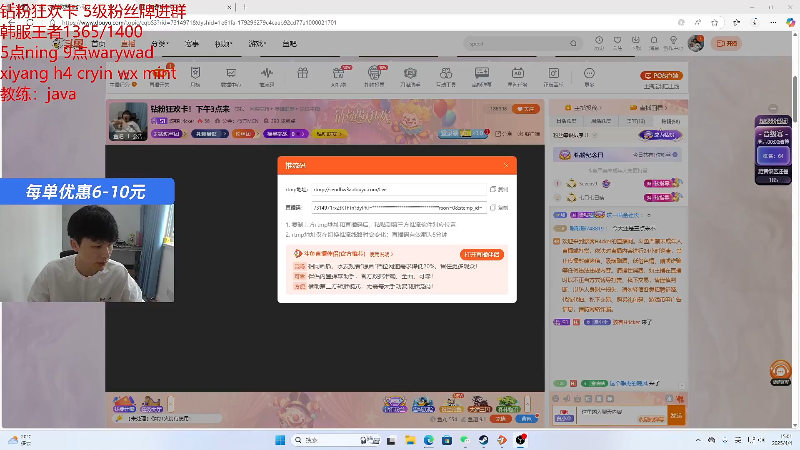Viewport: 800px width, 450px height.
Task: Open the third dropdown menu in top nav
Action: click(223, 43)
